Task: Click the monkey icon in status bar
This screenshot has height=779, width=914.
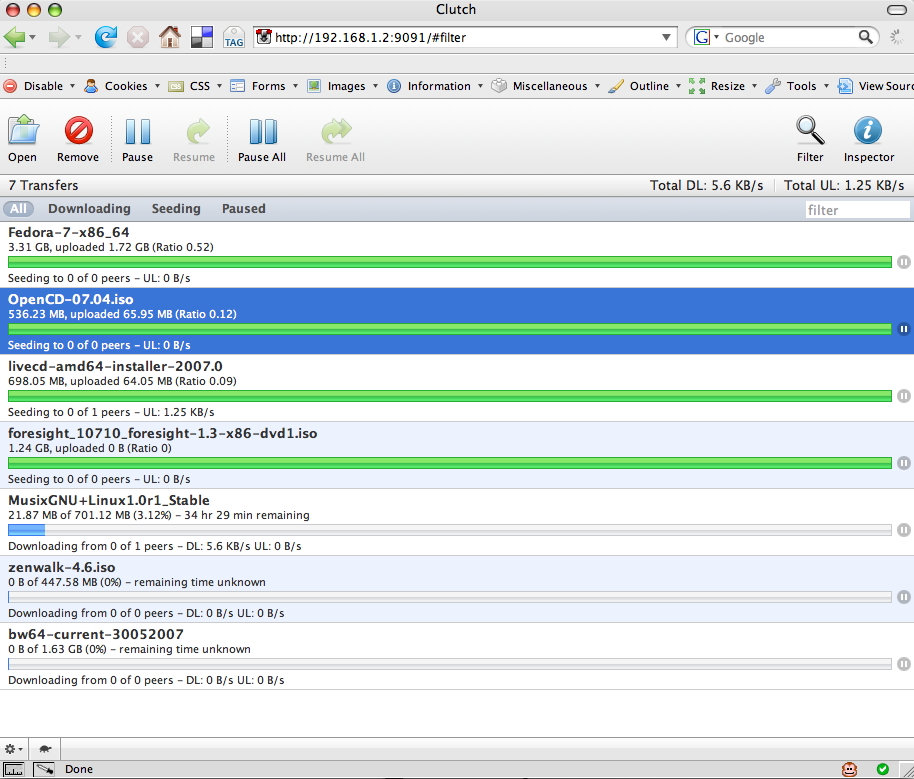Action: (x=849, y=769)
